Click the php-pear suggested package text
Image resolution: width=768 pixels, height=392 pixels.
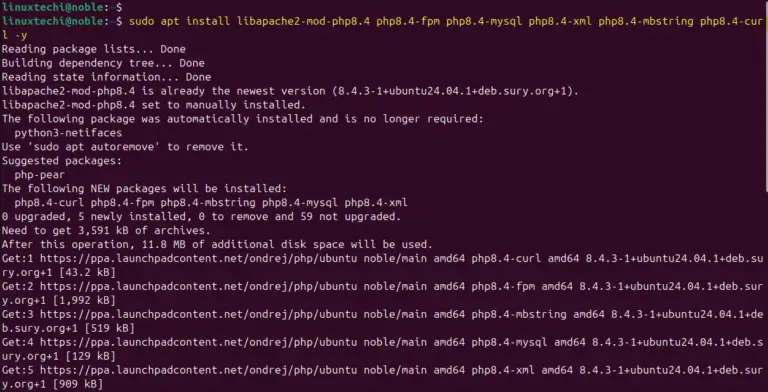click(40, 175)
